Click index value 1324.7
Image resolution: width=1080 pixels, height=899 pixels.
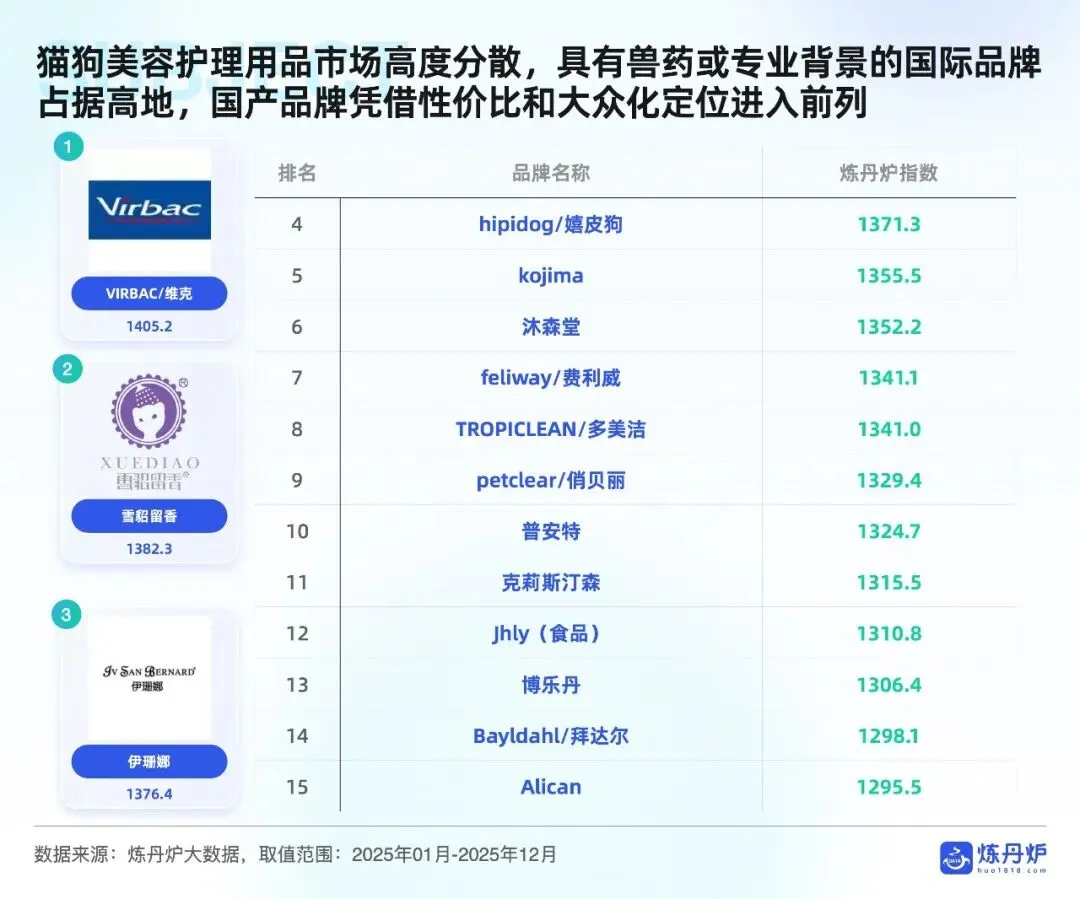[x=889, y=531]
